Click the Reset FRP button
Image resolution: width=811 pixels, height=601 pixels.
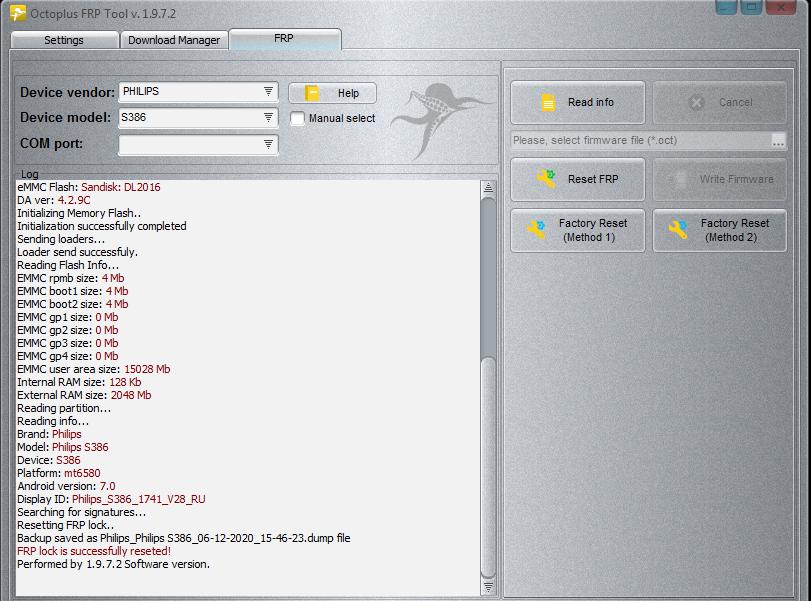tap(578, 179)
